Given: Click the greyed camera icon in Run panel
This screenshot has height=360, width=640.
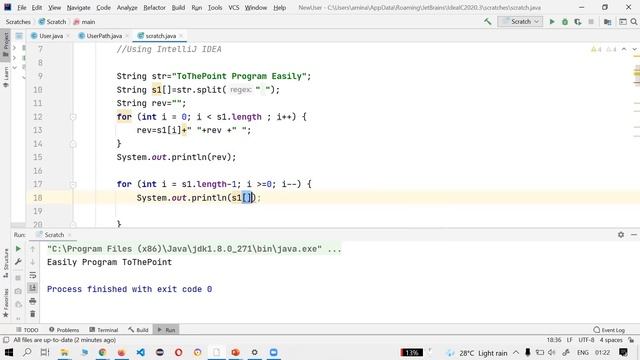Looking at the screenshot, I should point(18,291).
